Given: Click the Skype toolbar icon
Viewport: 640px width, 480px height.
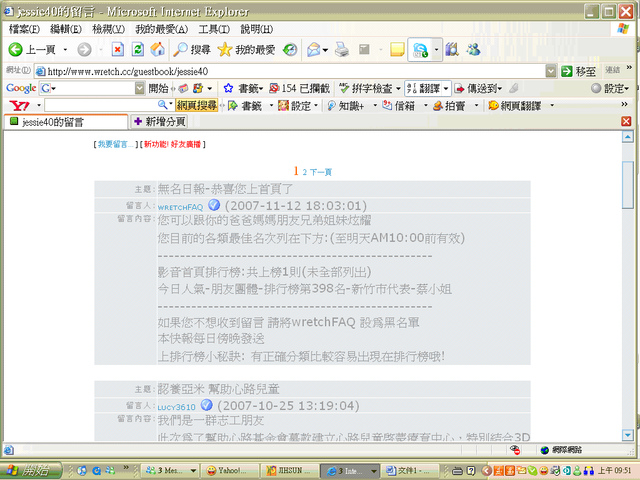Looking at the screenshot, I should (420, 50).
